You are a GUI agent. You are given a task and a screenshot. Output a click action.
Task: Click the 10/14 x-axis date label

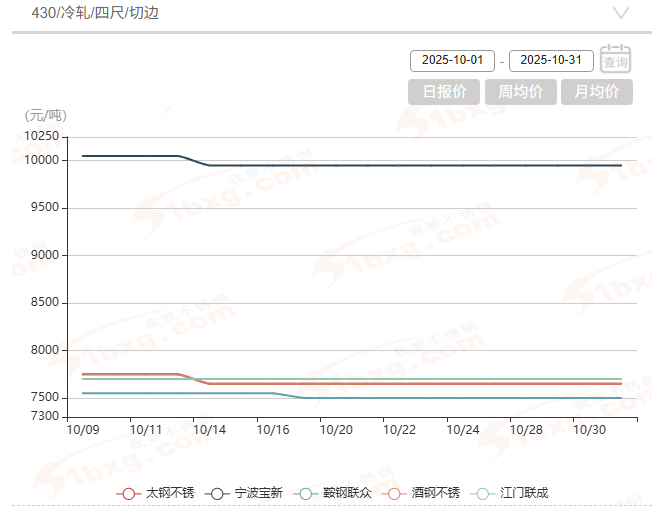click(210, 430)
